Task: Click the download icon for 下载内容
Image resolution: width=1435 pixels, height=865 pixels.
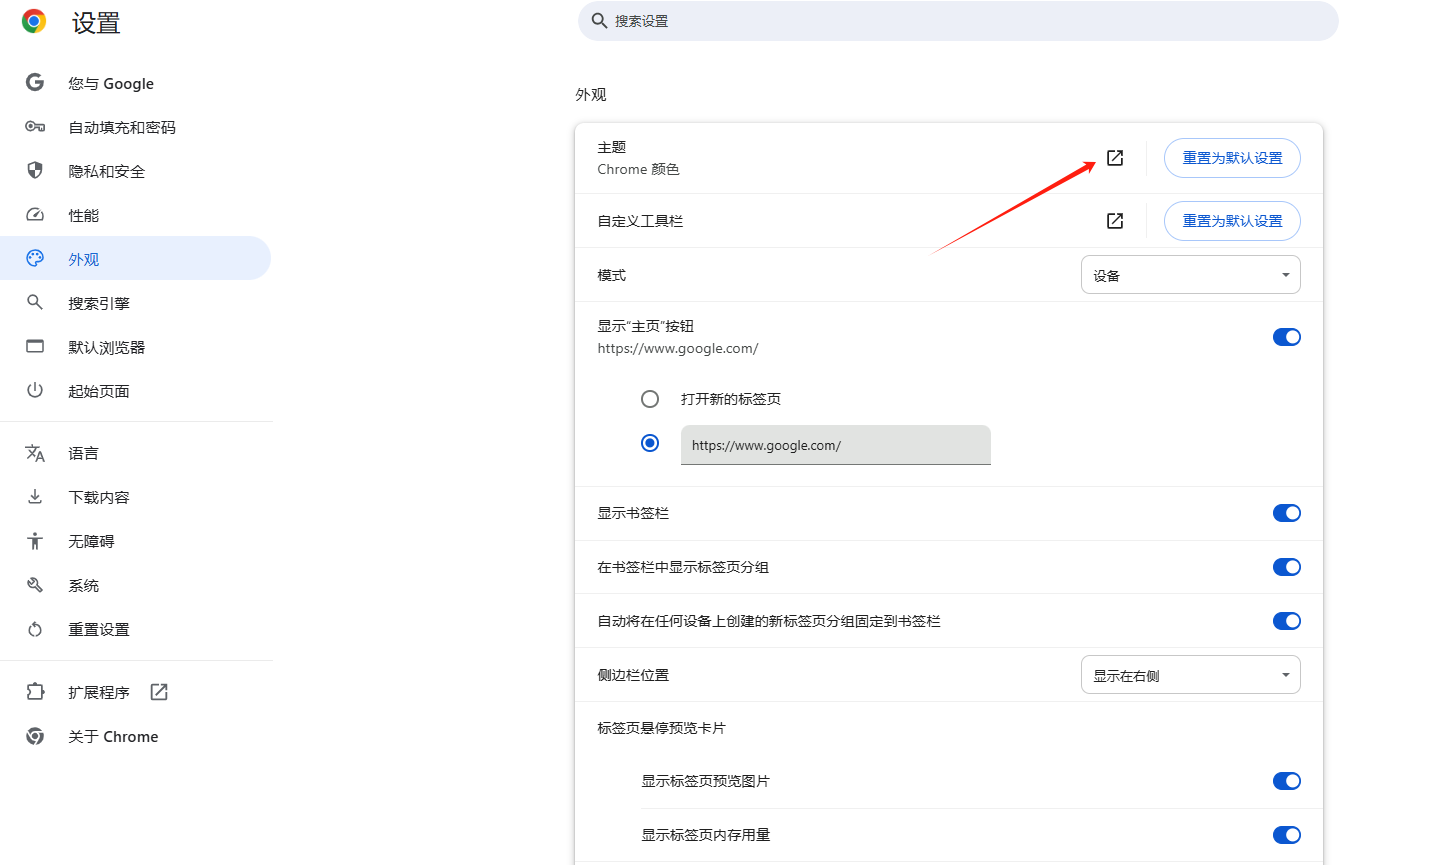Action: (x=35, y=497)
